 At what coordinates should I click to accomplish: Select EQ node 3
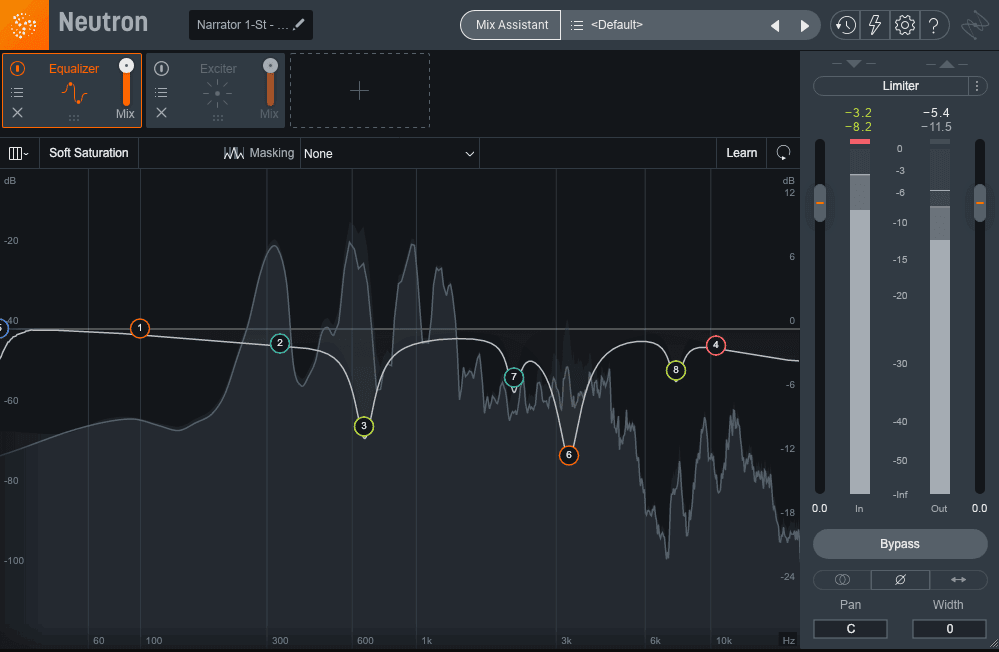(x=364, y=426)
